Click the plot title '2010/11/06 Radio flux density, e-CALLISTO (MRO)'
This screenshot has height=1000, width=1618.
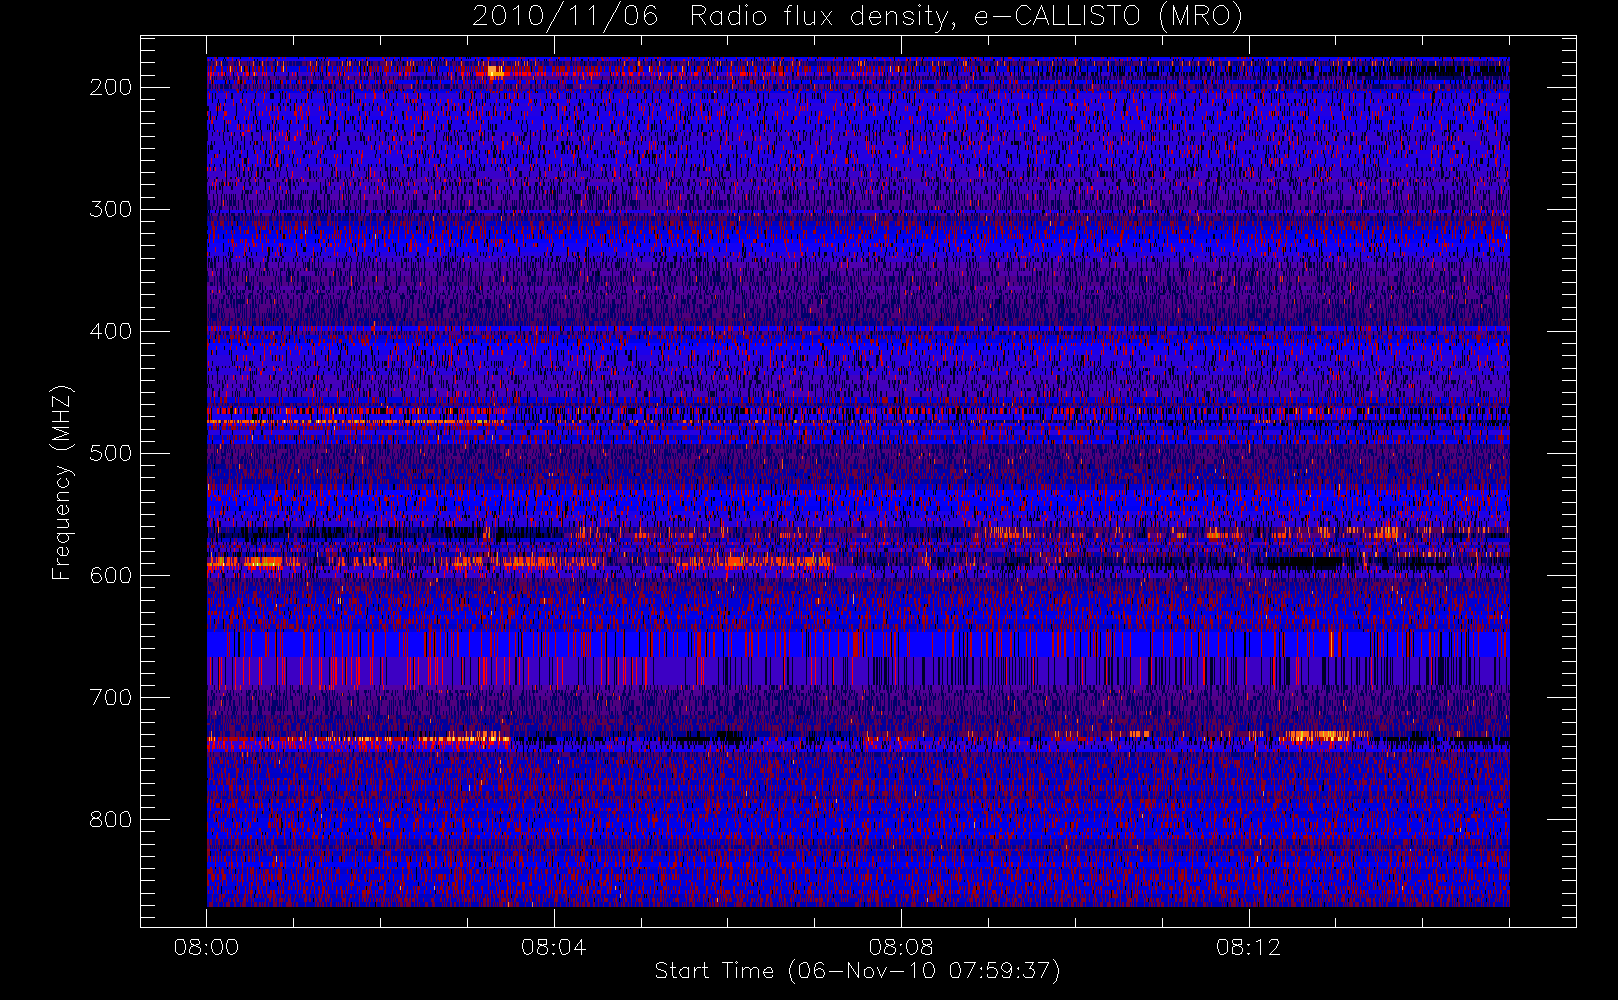(x=858, y=17)
